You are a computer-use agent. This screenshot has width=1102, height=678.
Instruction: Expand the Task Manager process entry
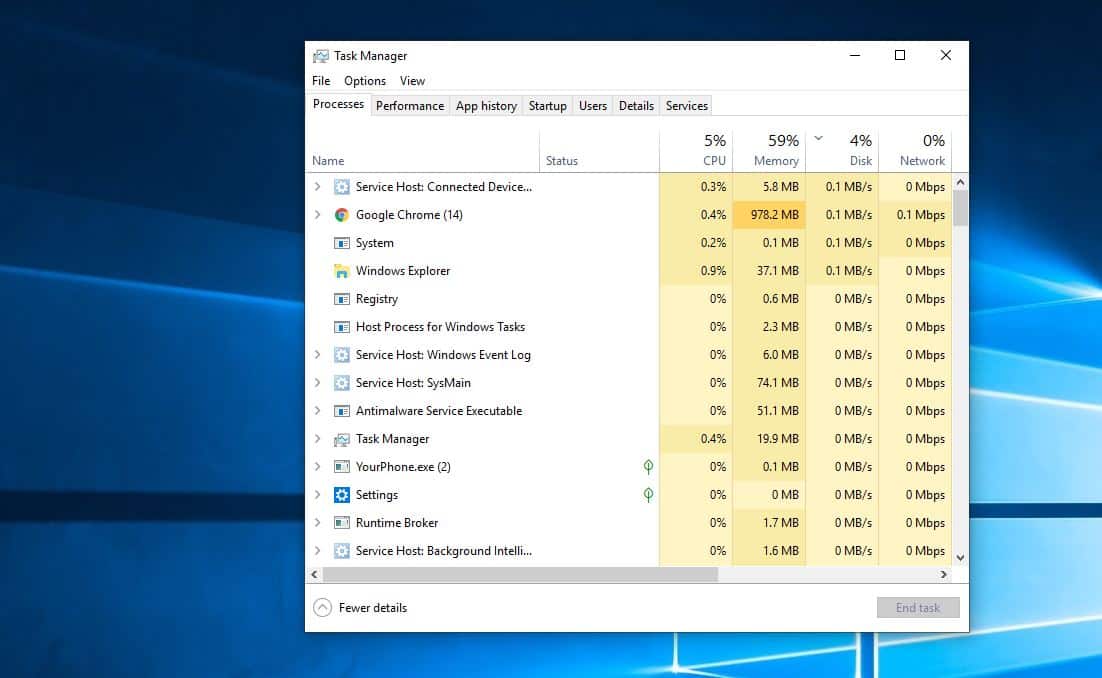pyautogui.click(x=318, y=439)
